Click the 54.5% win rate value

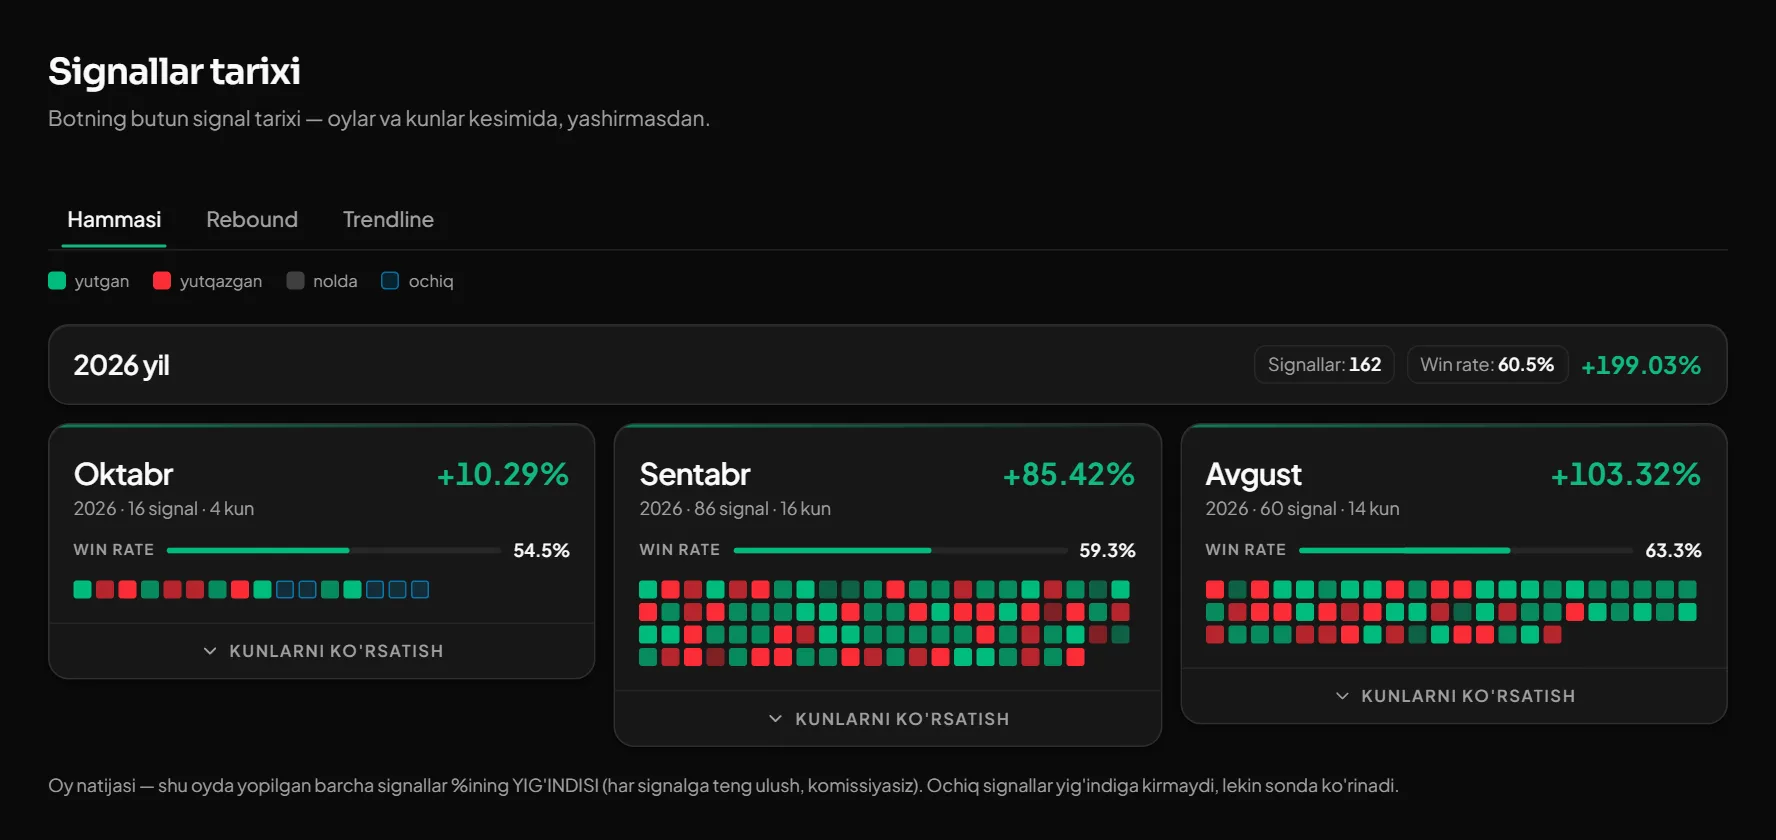point(541,550)
